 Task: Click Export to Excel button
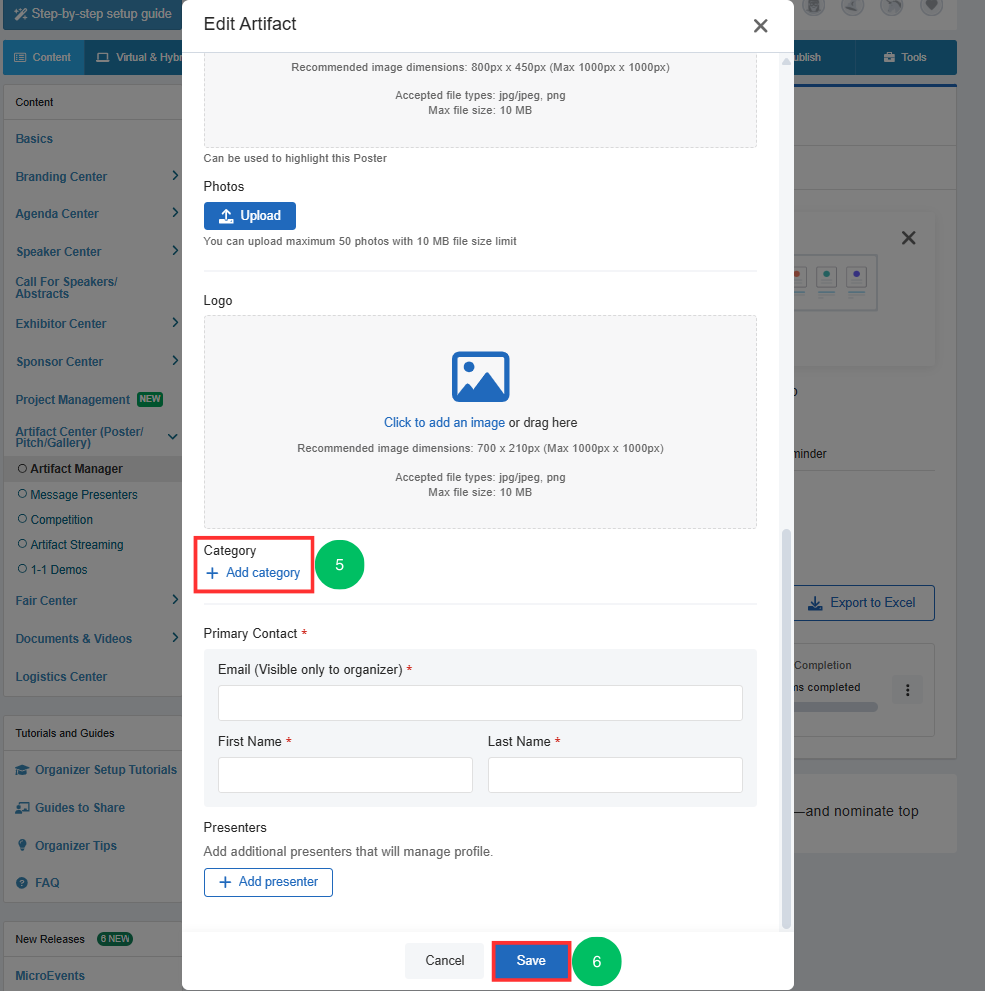pyautogui.click(x=864, y=603)
